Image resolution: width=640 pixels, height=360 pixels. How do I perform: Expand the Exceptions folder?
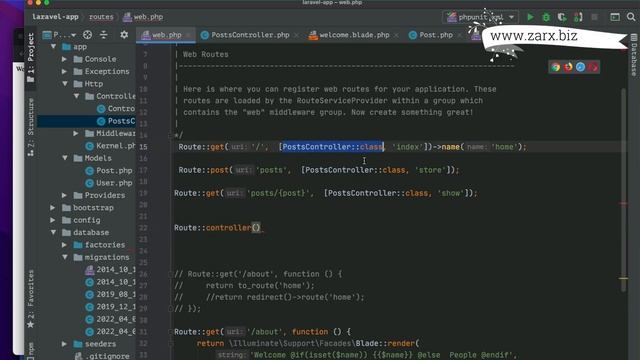tap(64, 71)
